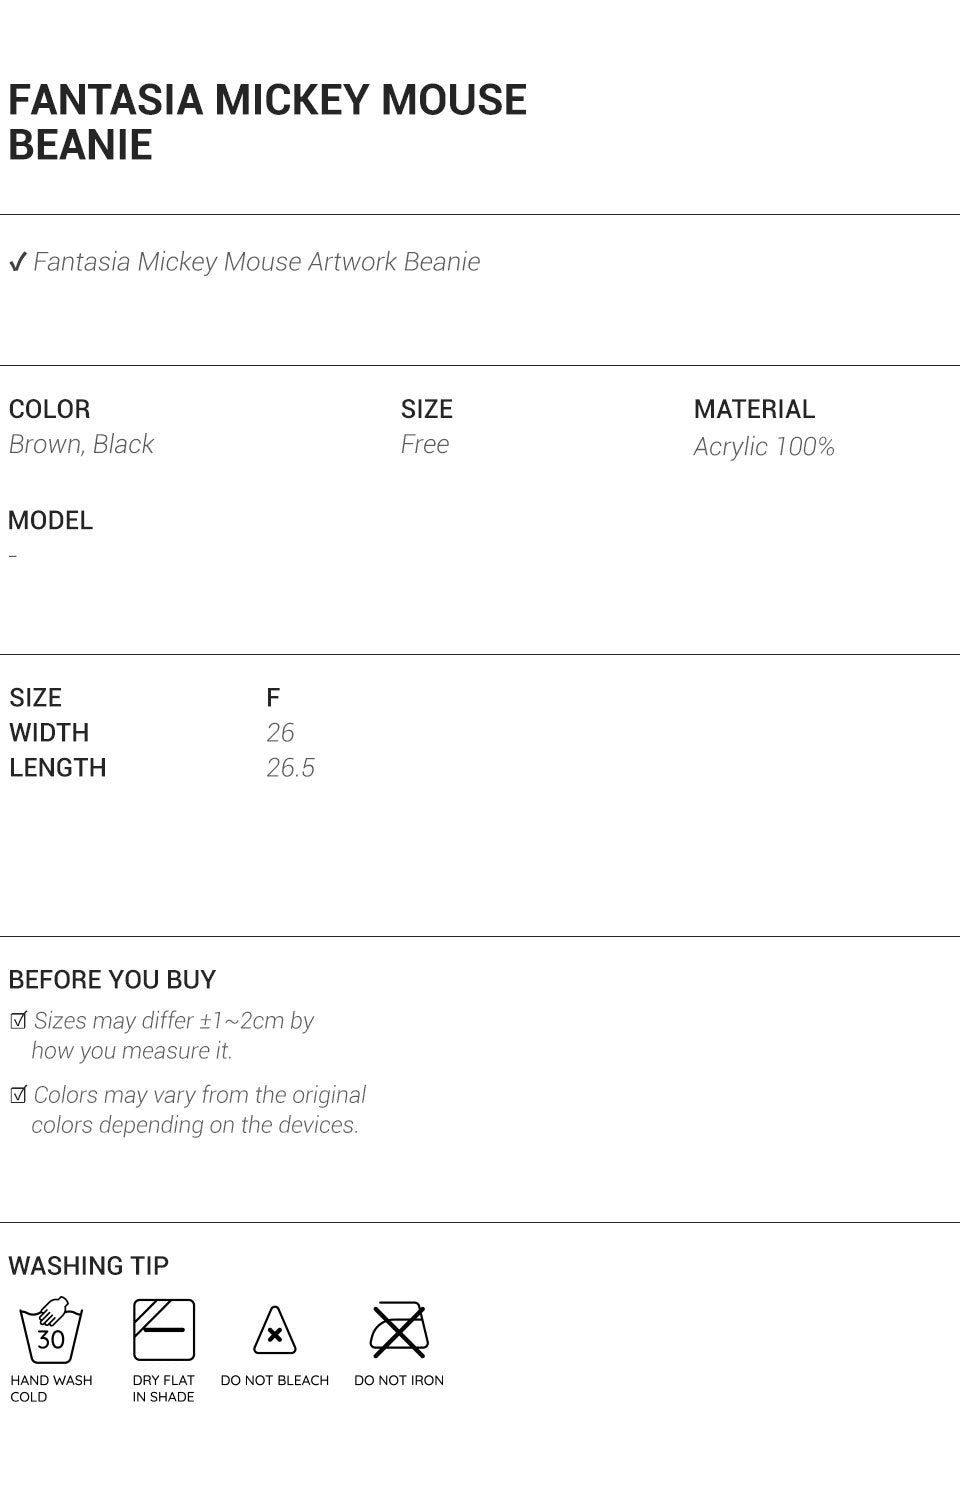Click the HAND WASH COLD caption

[51, 1388]
